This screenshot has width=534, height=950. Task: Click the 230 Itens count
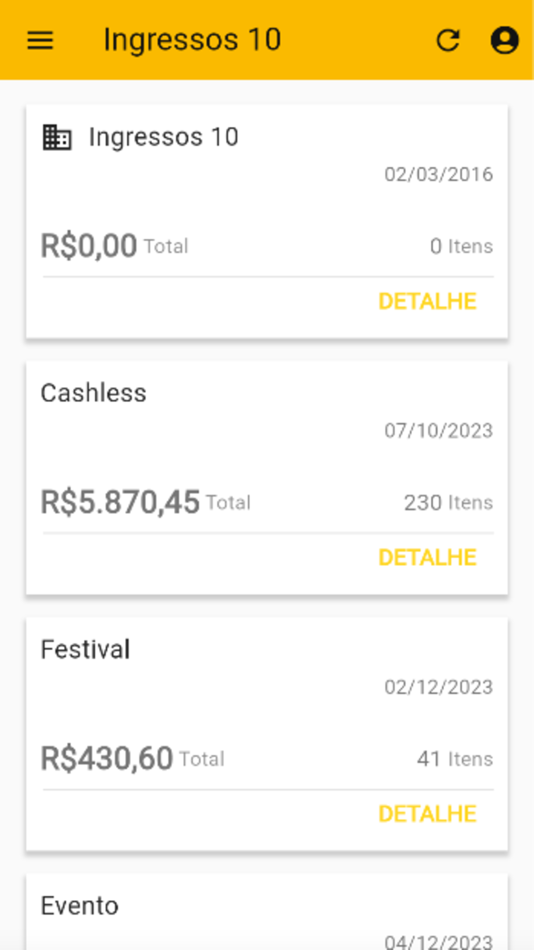pos(449,502)
